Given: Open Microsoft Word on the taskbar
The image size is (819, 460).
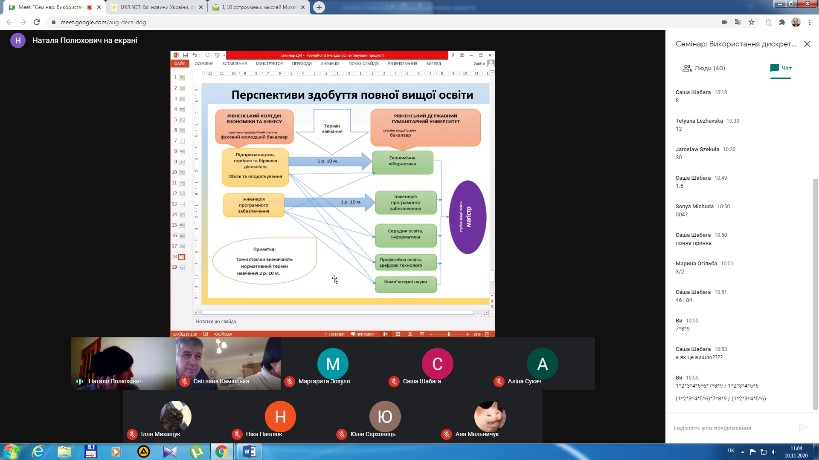Looking at the screenshot, I should 249,451.
